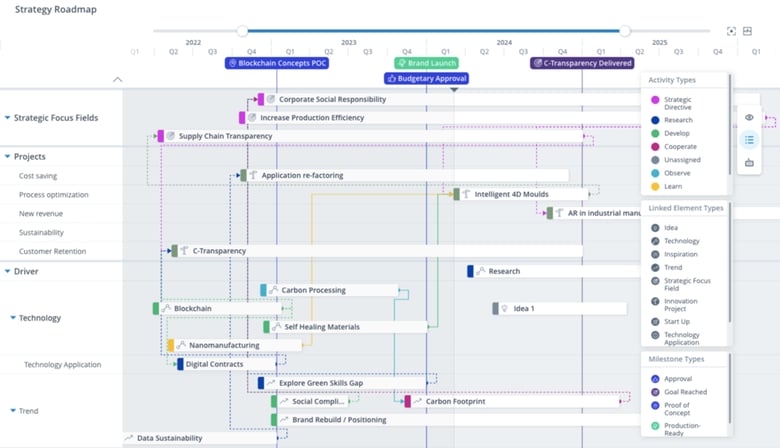This screenshot has width=780, height=448.
Task: Select the Budgetary Approval milestone
Action: tap(426, 79)
